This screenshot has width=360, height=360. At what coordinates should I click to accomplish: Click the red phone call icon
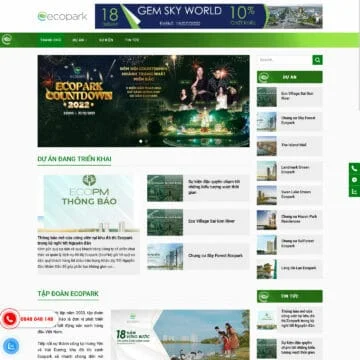pyautogui.click(x=9, y=319)
